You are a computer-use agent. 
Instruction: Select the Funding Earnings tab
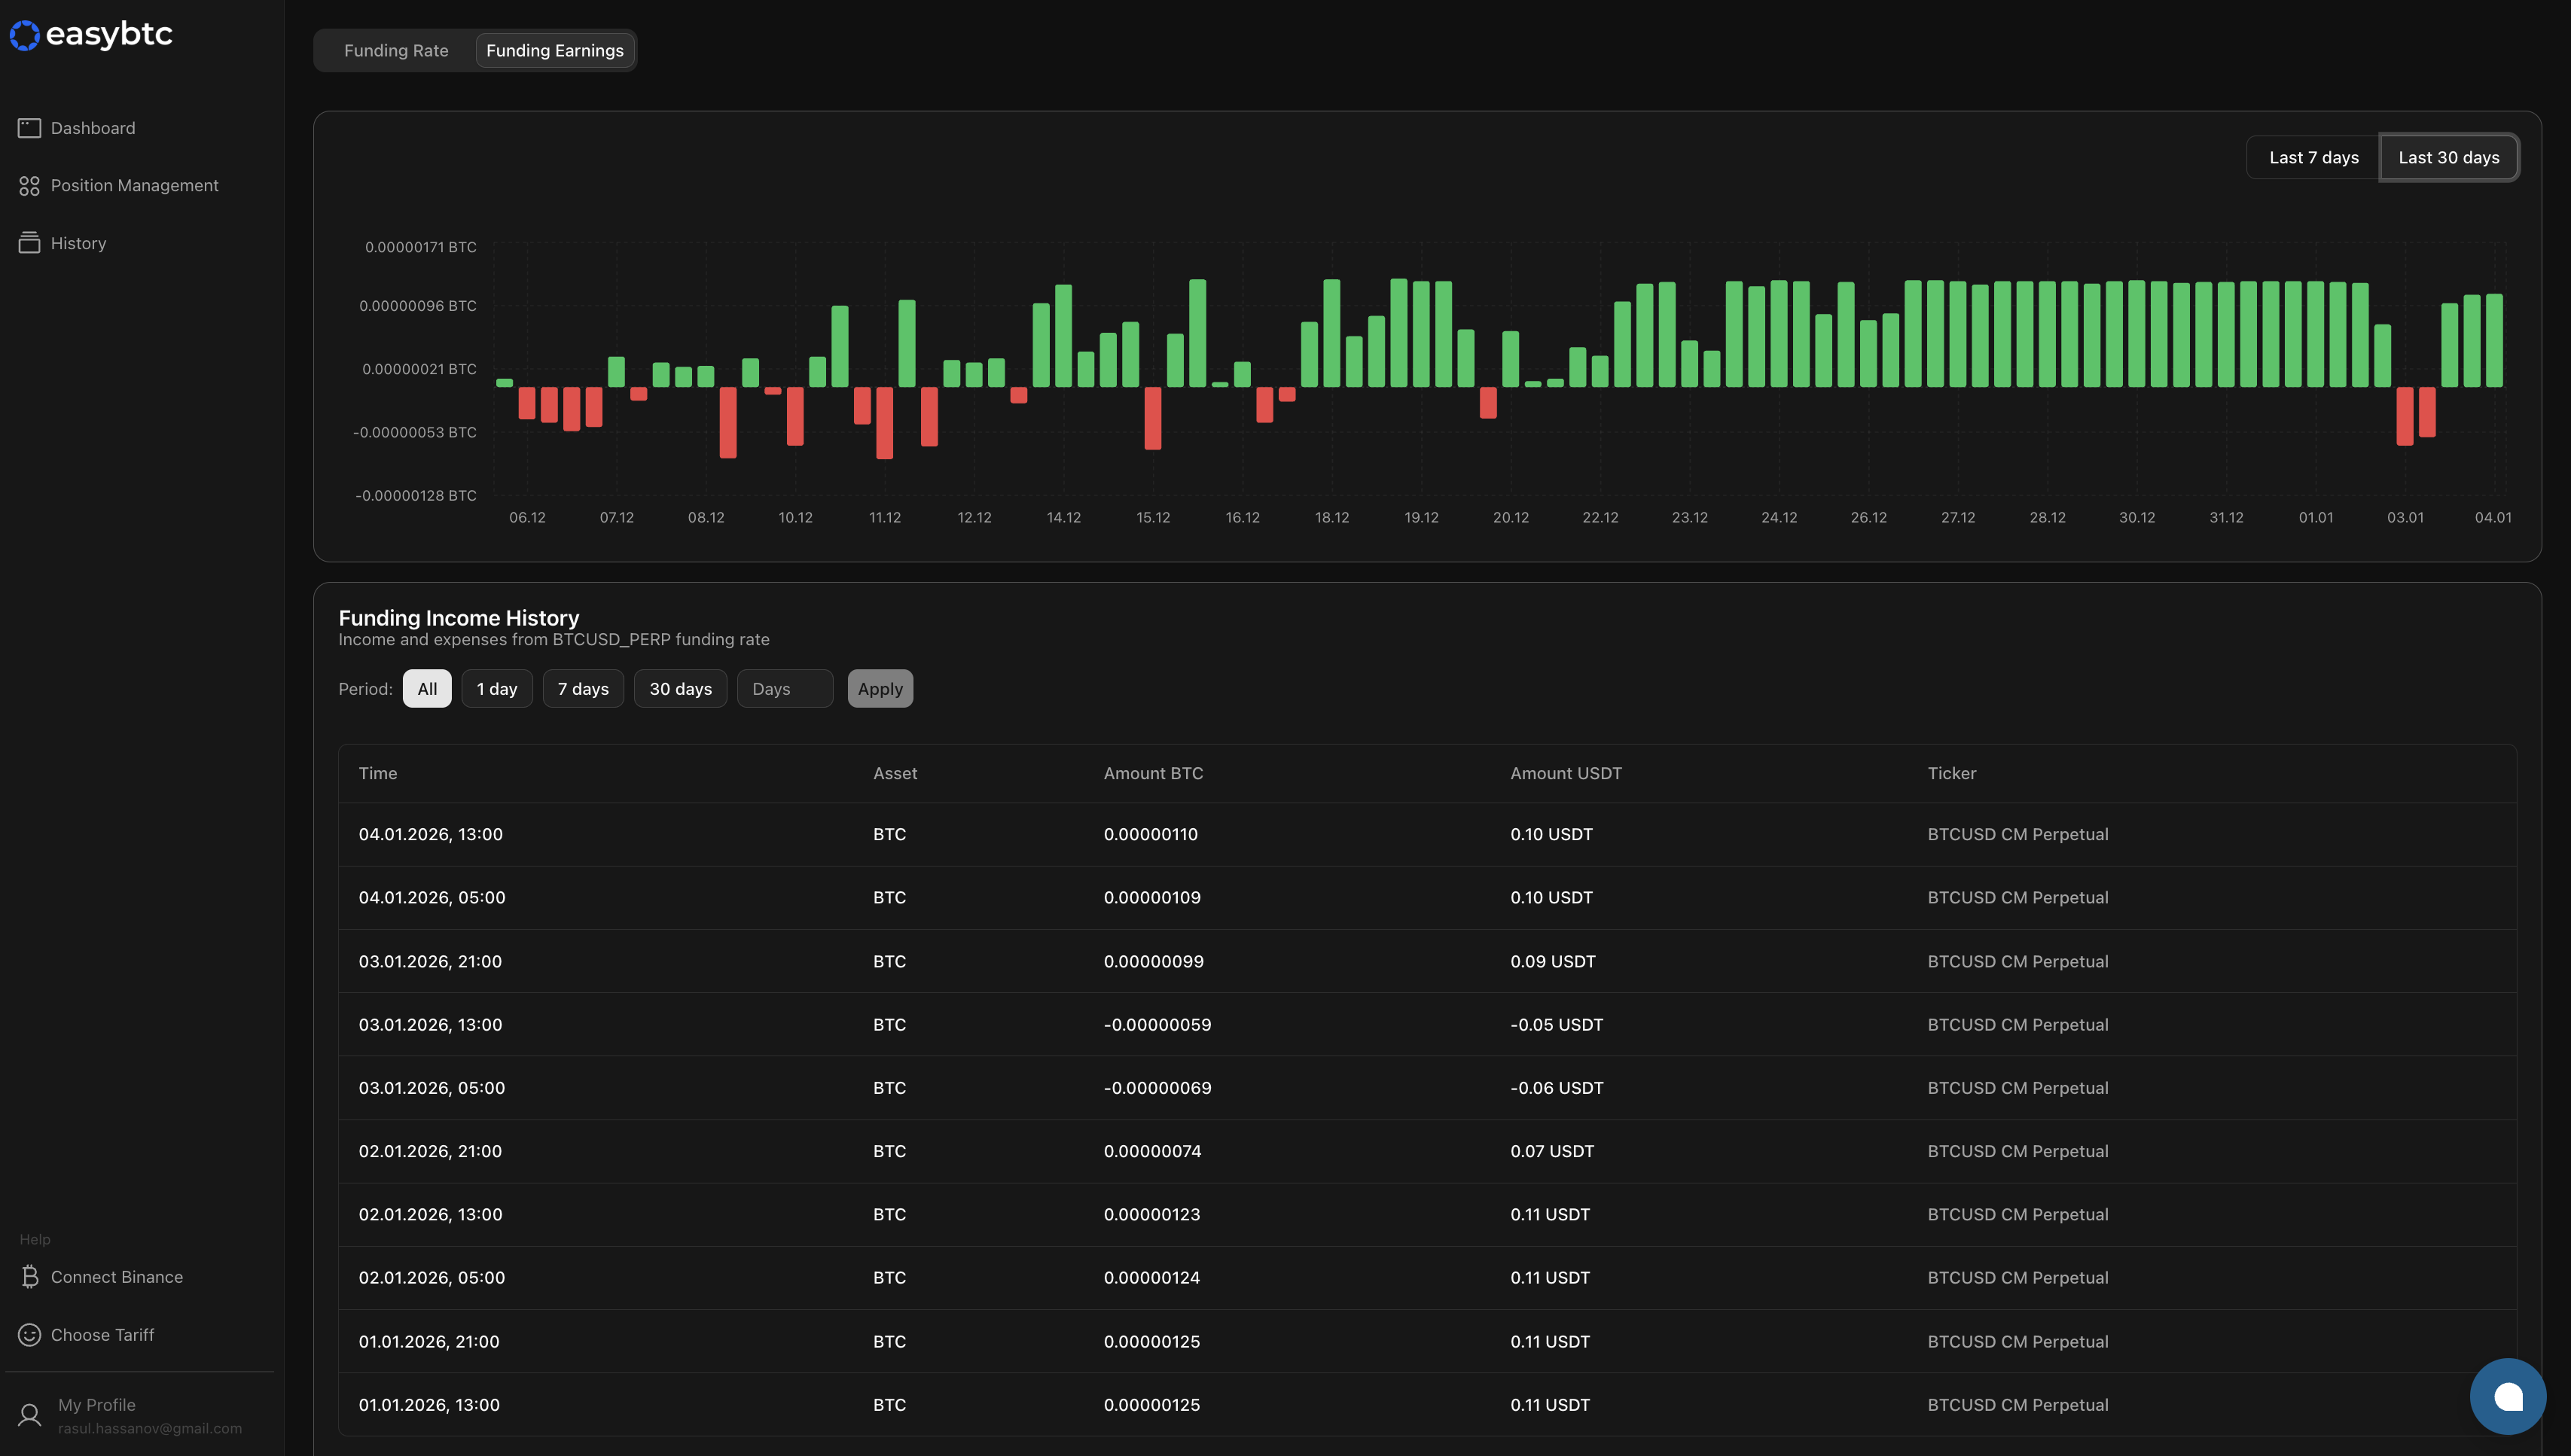point(555,50)
